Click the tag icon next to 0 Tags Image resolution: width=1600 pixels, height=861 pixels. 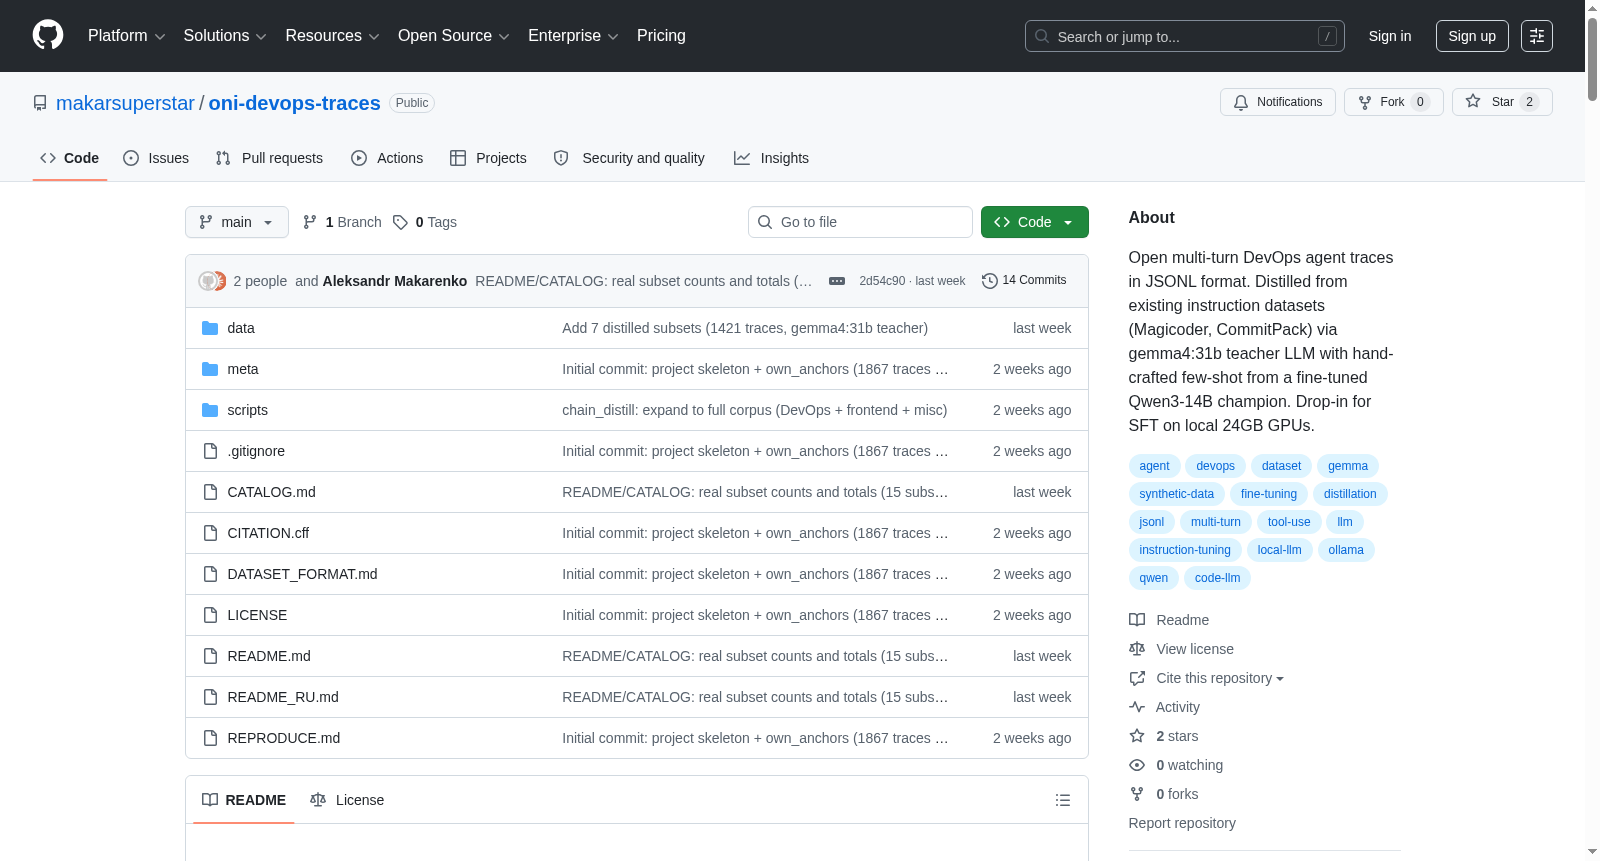pyautogui.click(x=400, y=222)
